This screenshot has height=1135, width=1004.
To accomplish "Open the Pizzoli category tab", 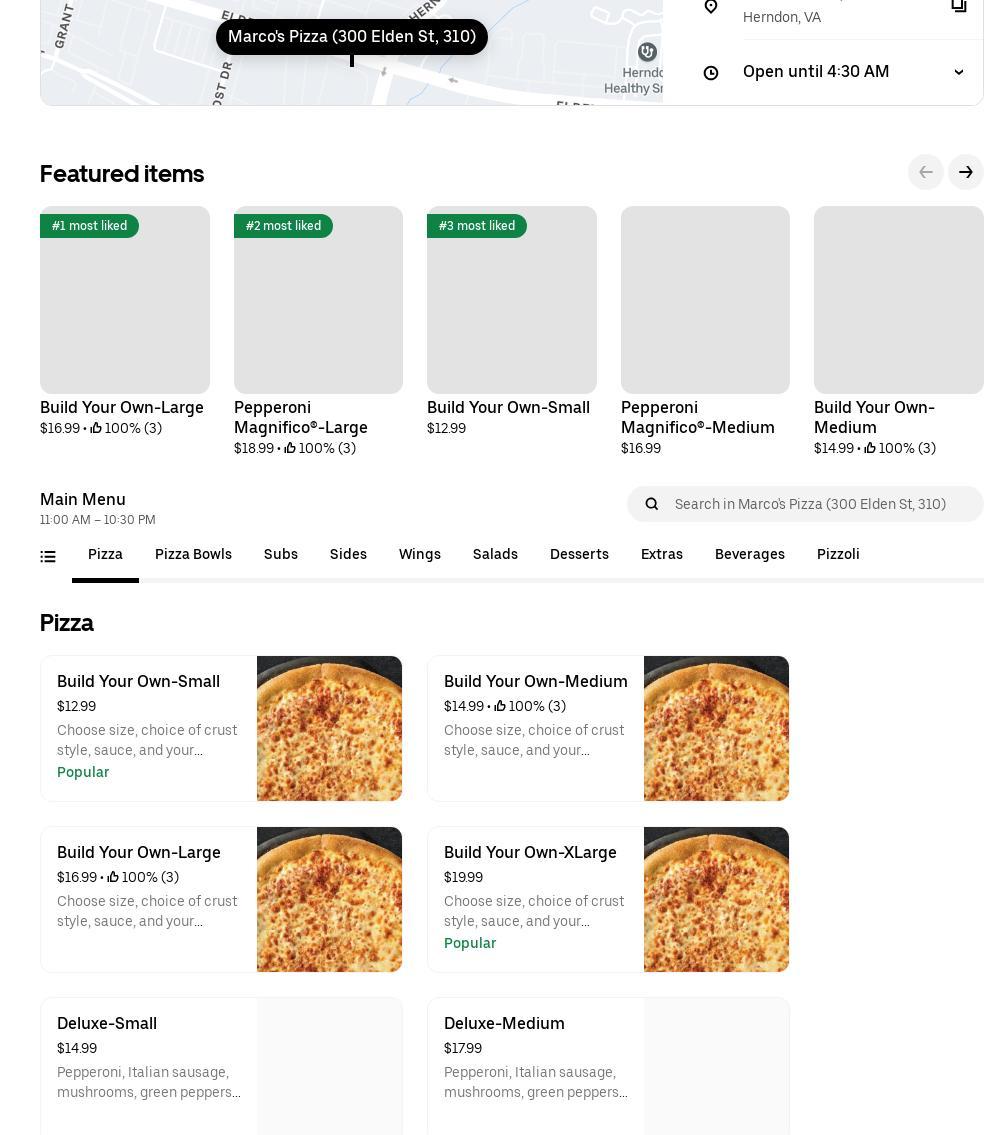I will tap(838, 555).
